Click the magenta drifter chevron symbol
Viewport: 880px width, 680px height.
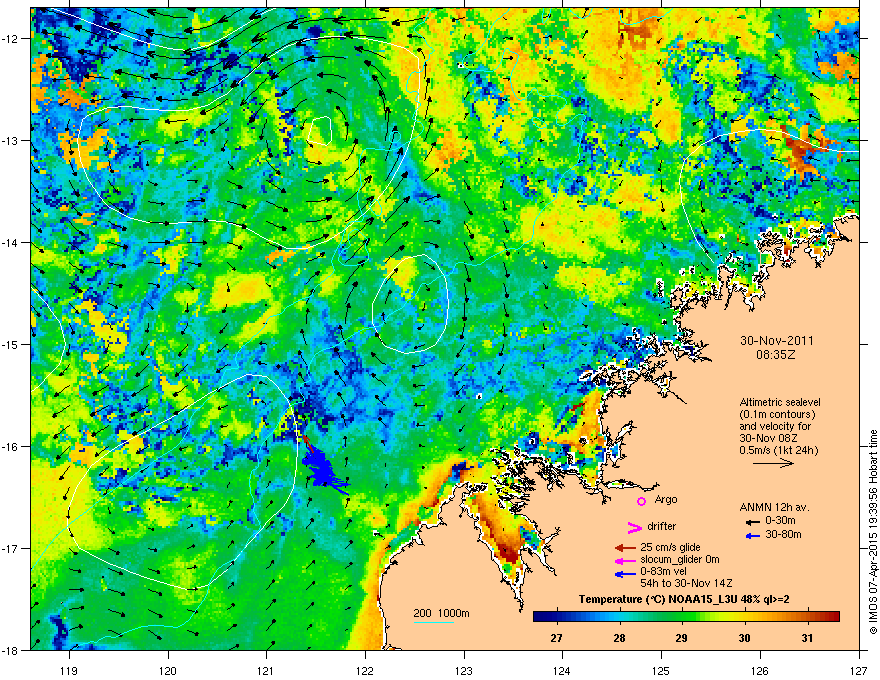(x=634, y=527)
